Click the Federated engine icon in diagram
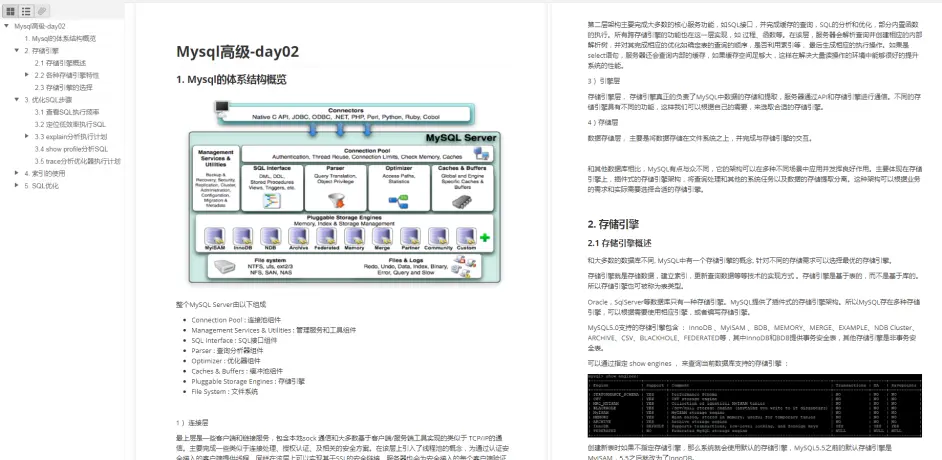The image size is (942, 460). coord(326,236)
